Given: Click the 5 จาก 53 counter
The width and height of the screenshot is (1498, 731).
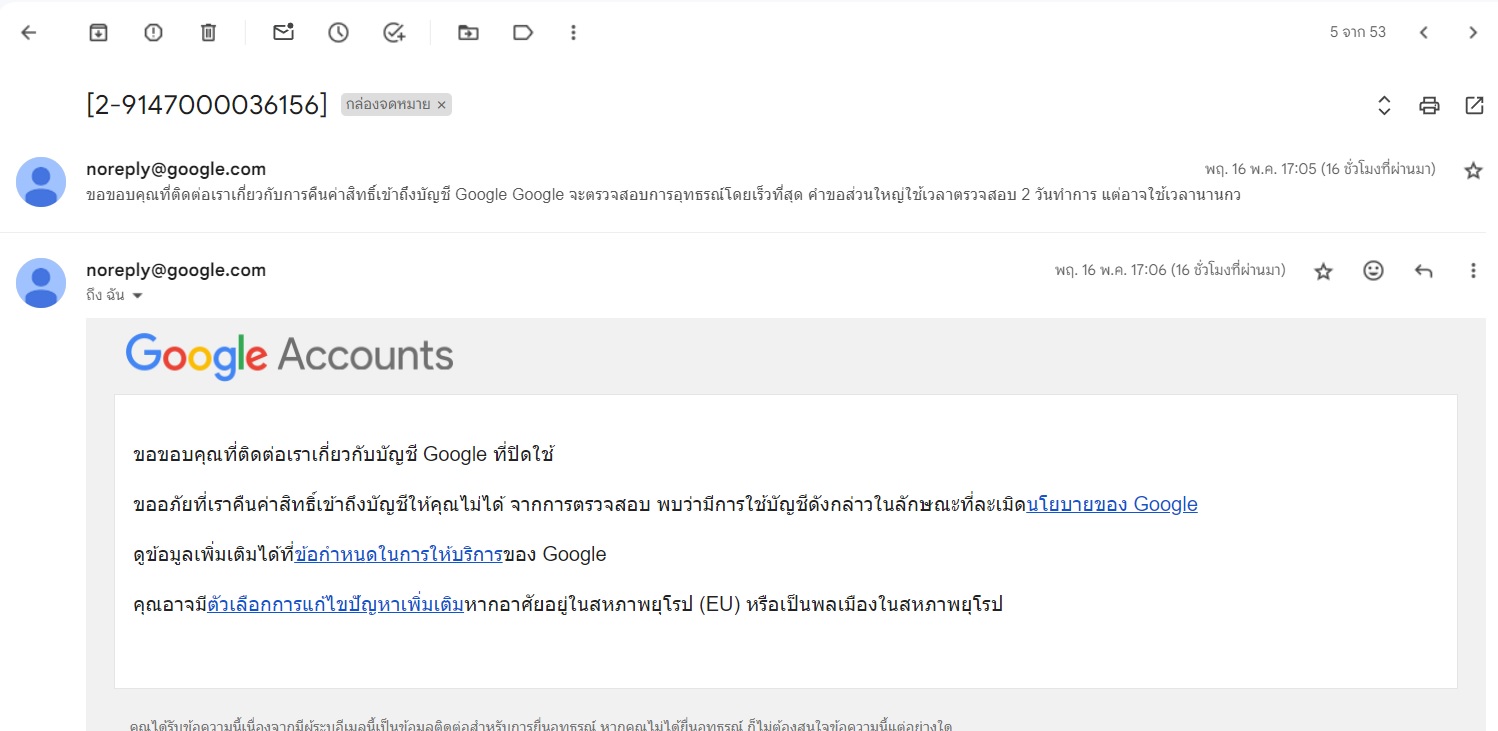Looking at the screenshot, I should [x=1358, y=32].
